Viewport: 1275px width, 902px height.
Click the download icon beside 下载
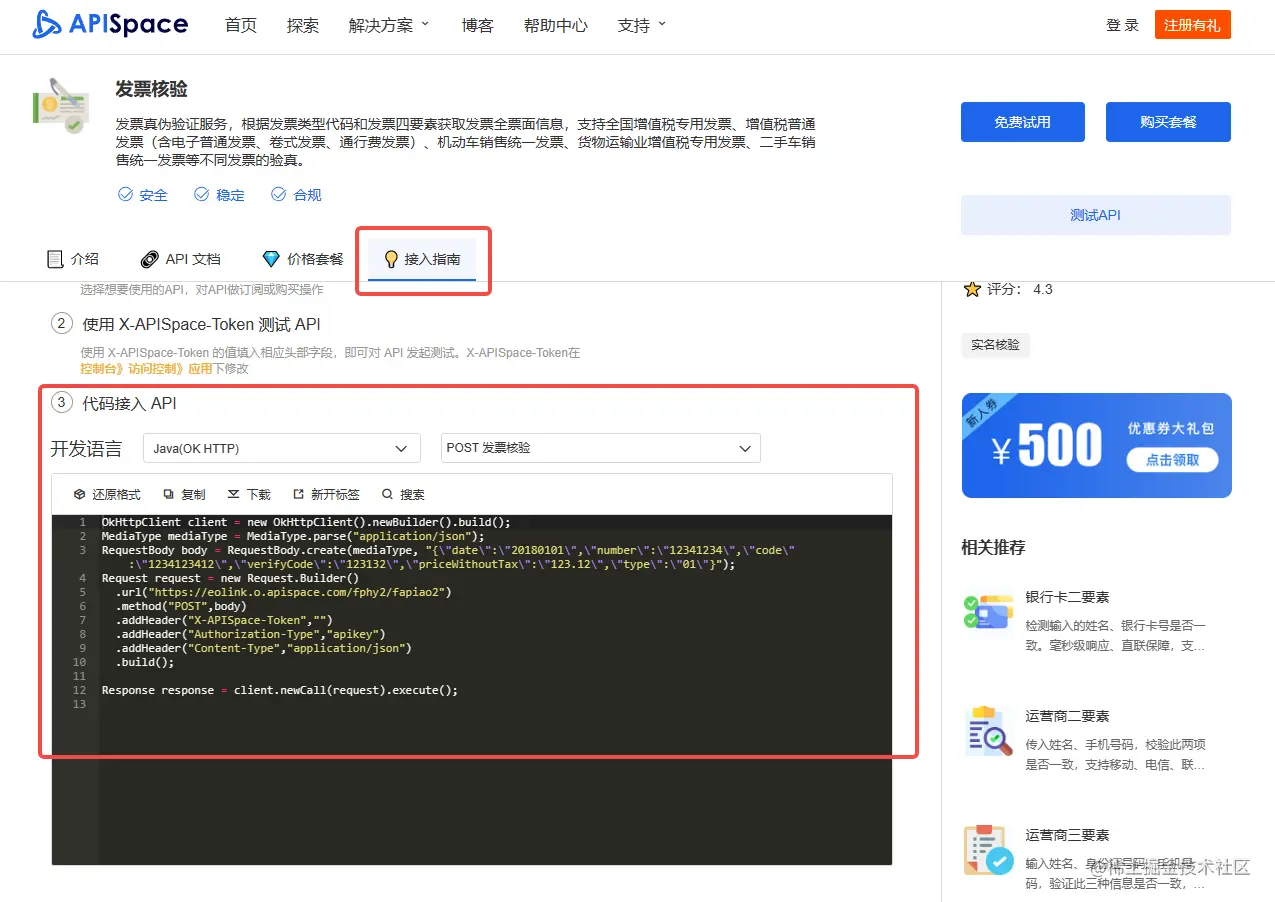click(234, 494)
